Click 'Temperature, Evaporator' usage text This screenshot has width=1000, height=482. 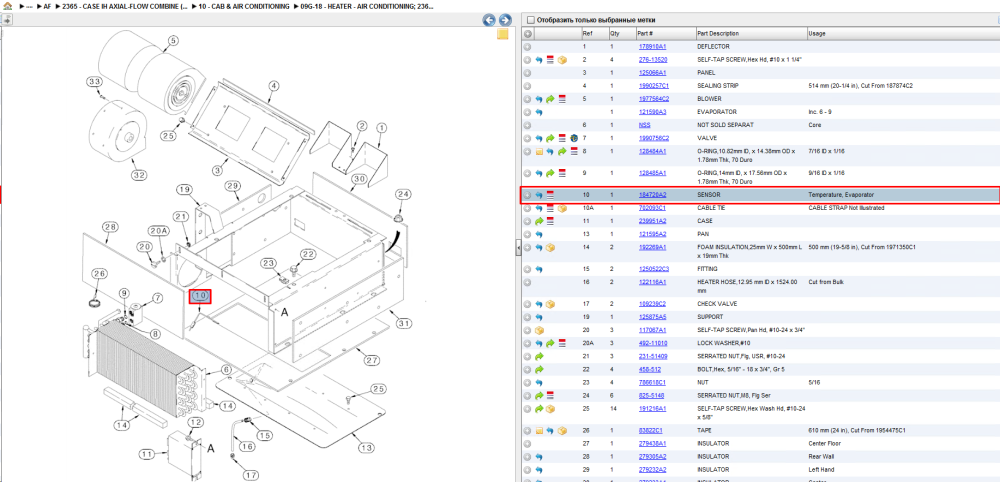coord(841,194)
